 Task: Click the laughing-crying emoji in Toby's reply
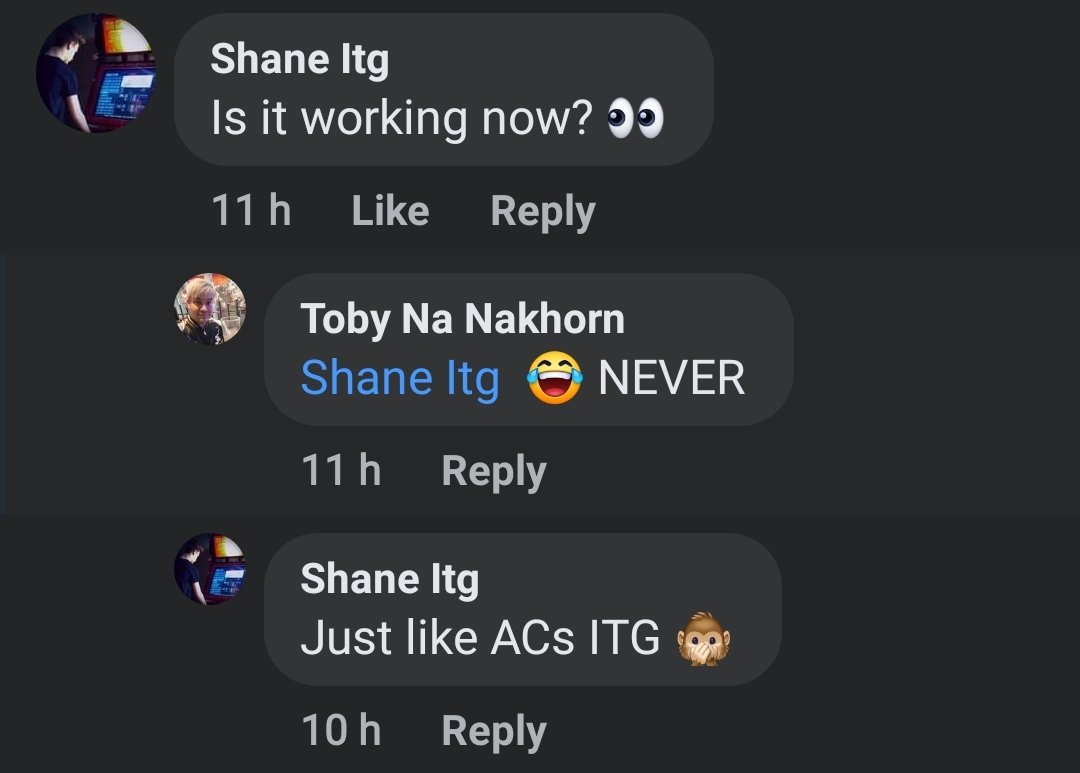pyautogui.click(x=554, y=379)
